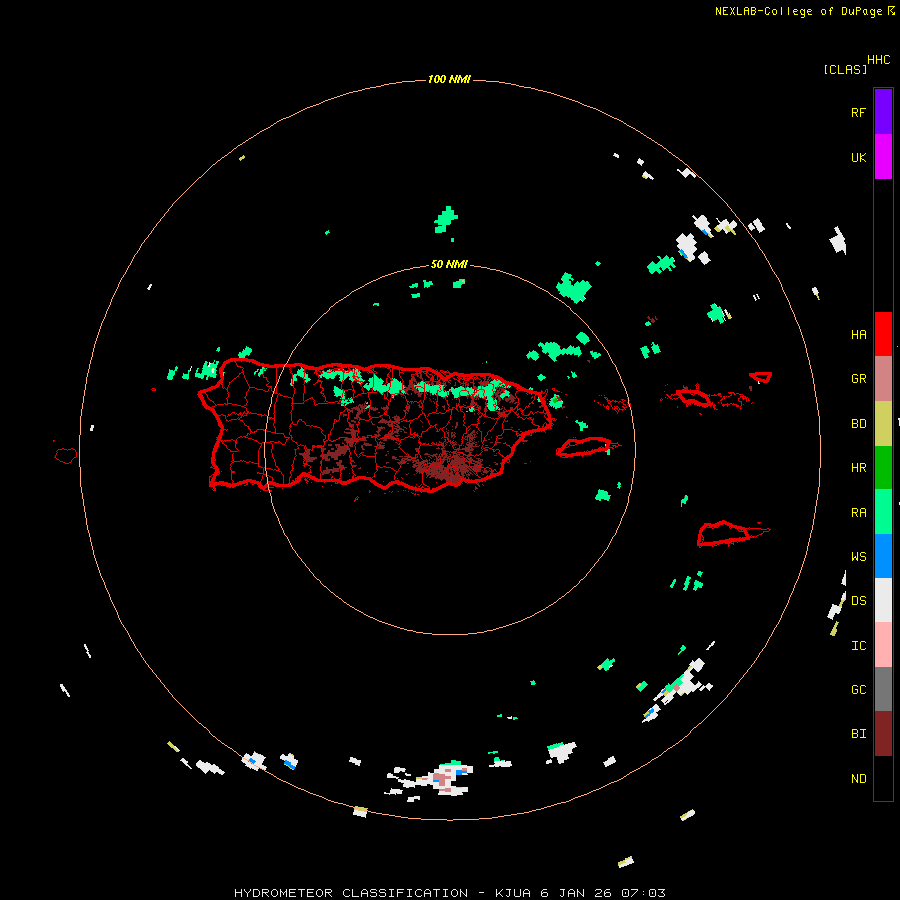Click the IC legend label
Image resolution: width=900 pixels, height=900 pixels.
pos(858,645)
